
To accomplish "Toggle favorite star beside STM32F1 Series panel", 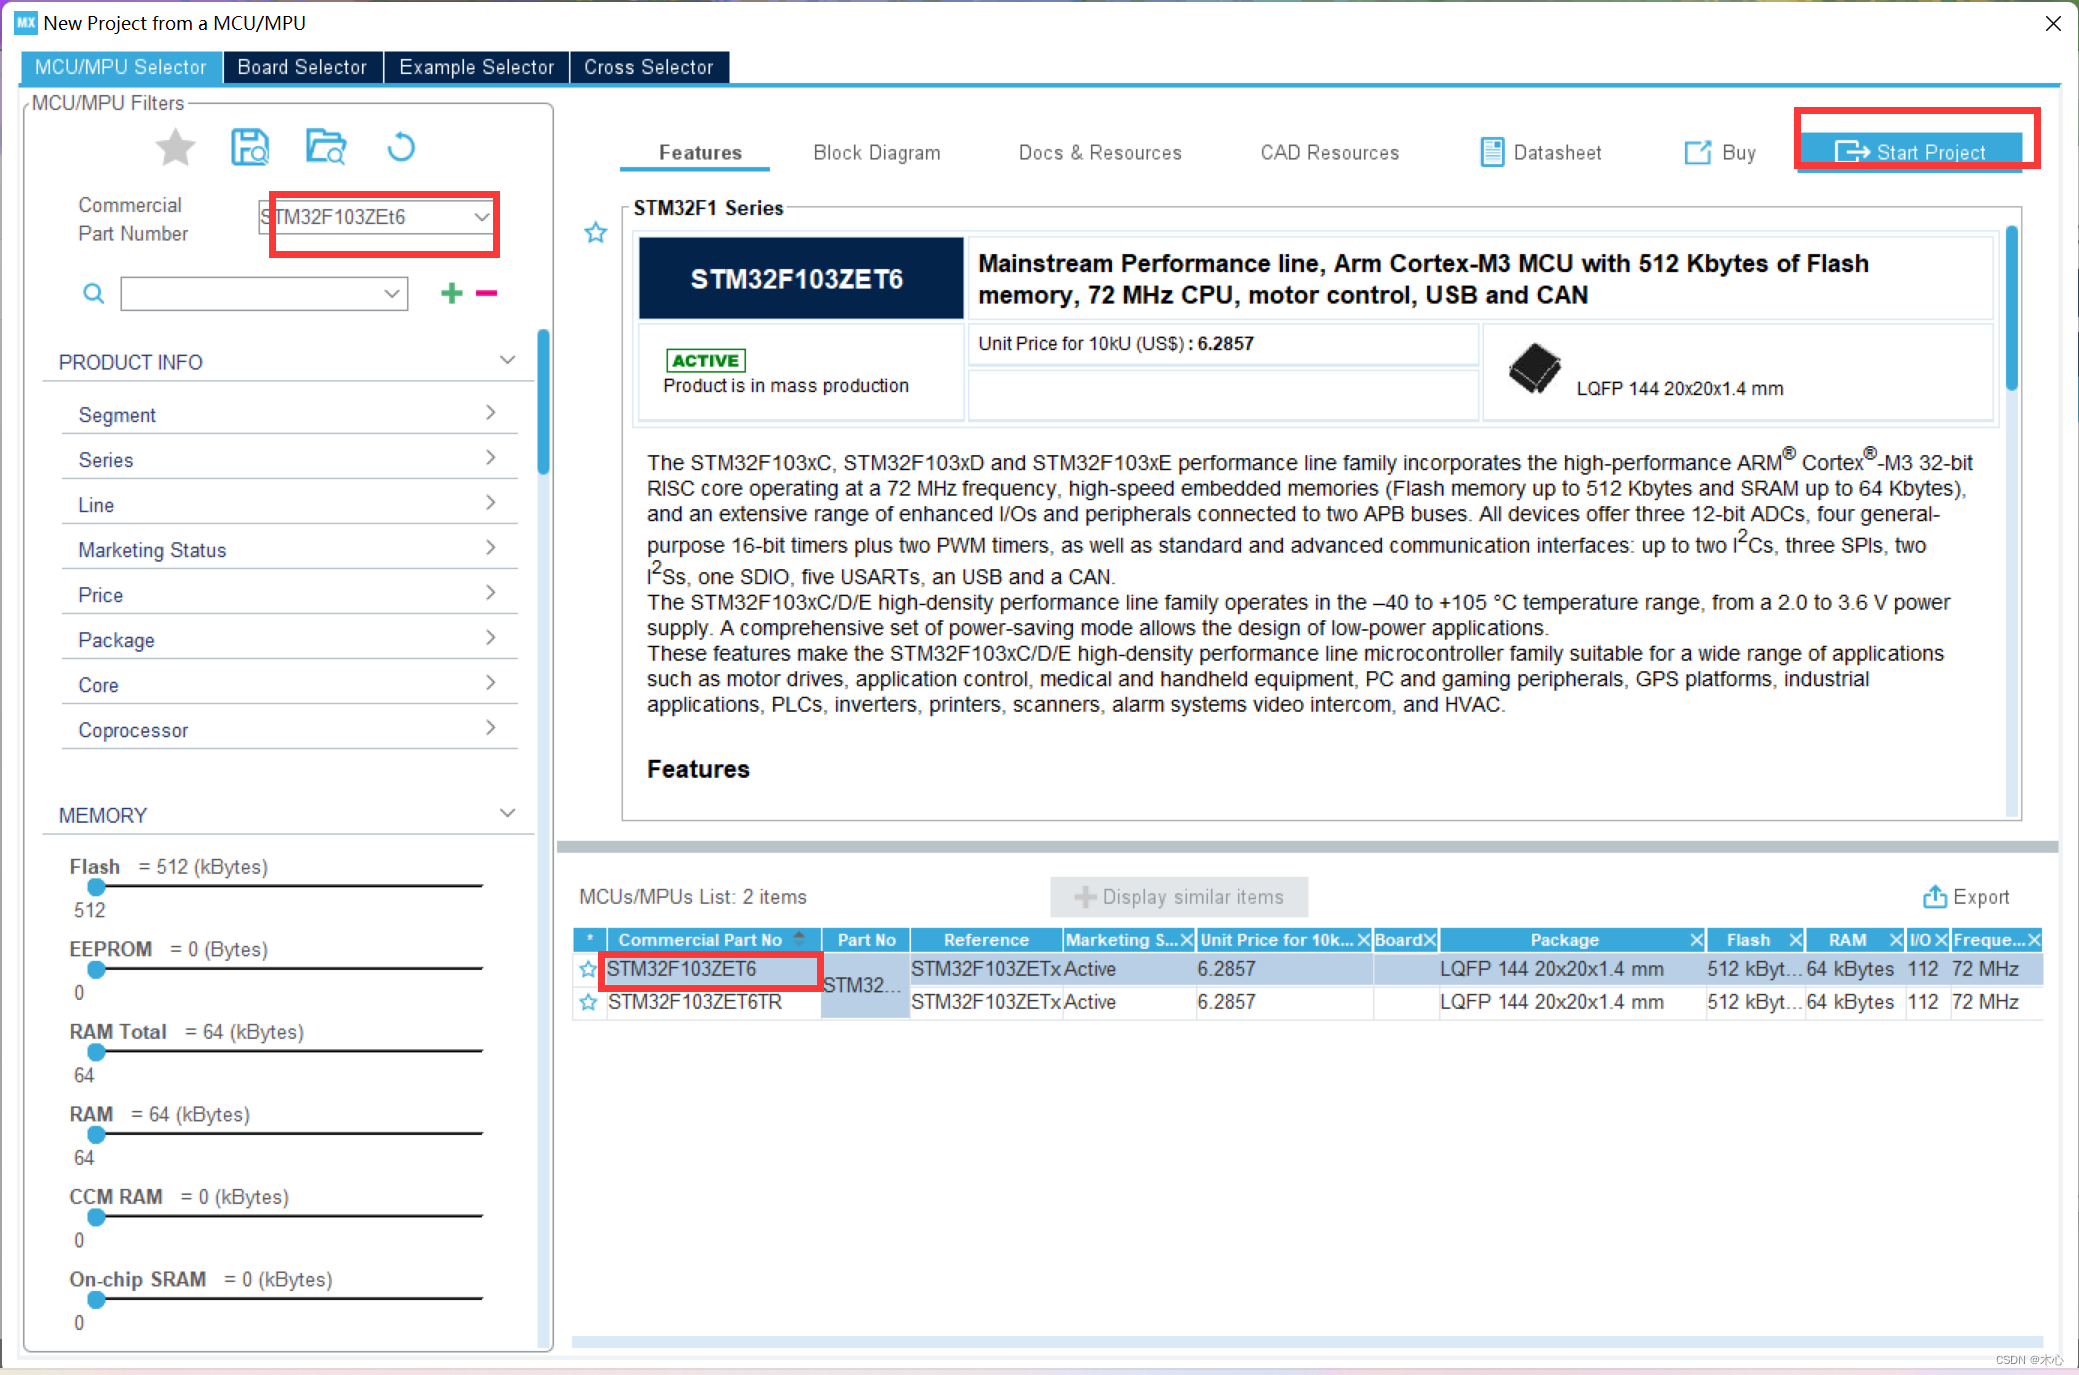I will pyautogui.click(x=596, y=233).
